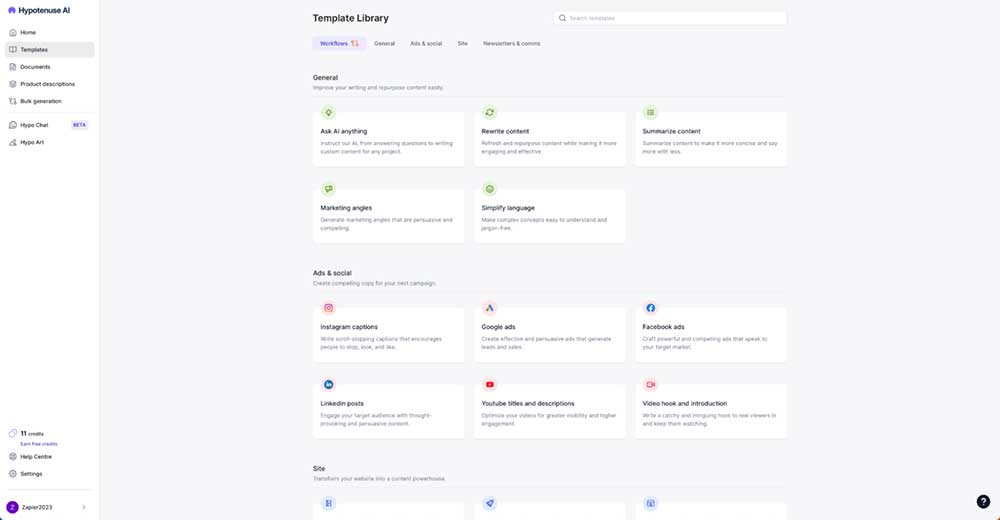Open the Marketing angles template

tap(388, 215)
